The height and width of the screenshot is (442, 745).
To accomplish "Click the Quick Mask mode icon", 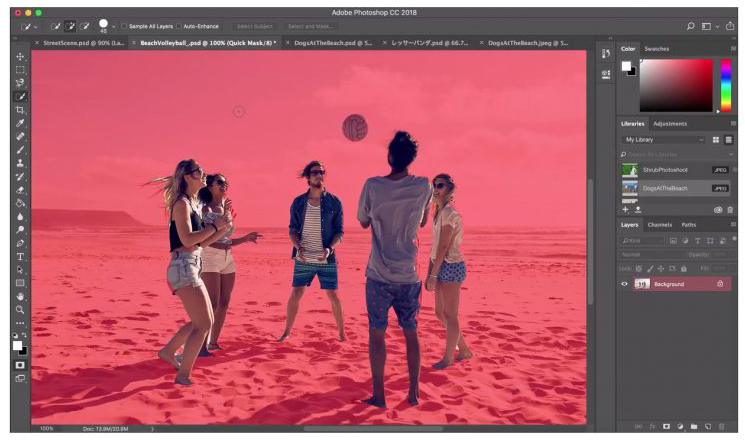I will click(x=20, y=365).
